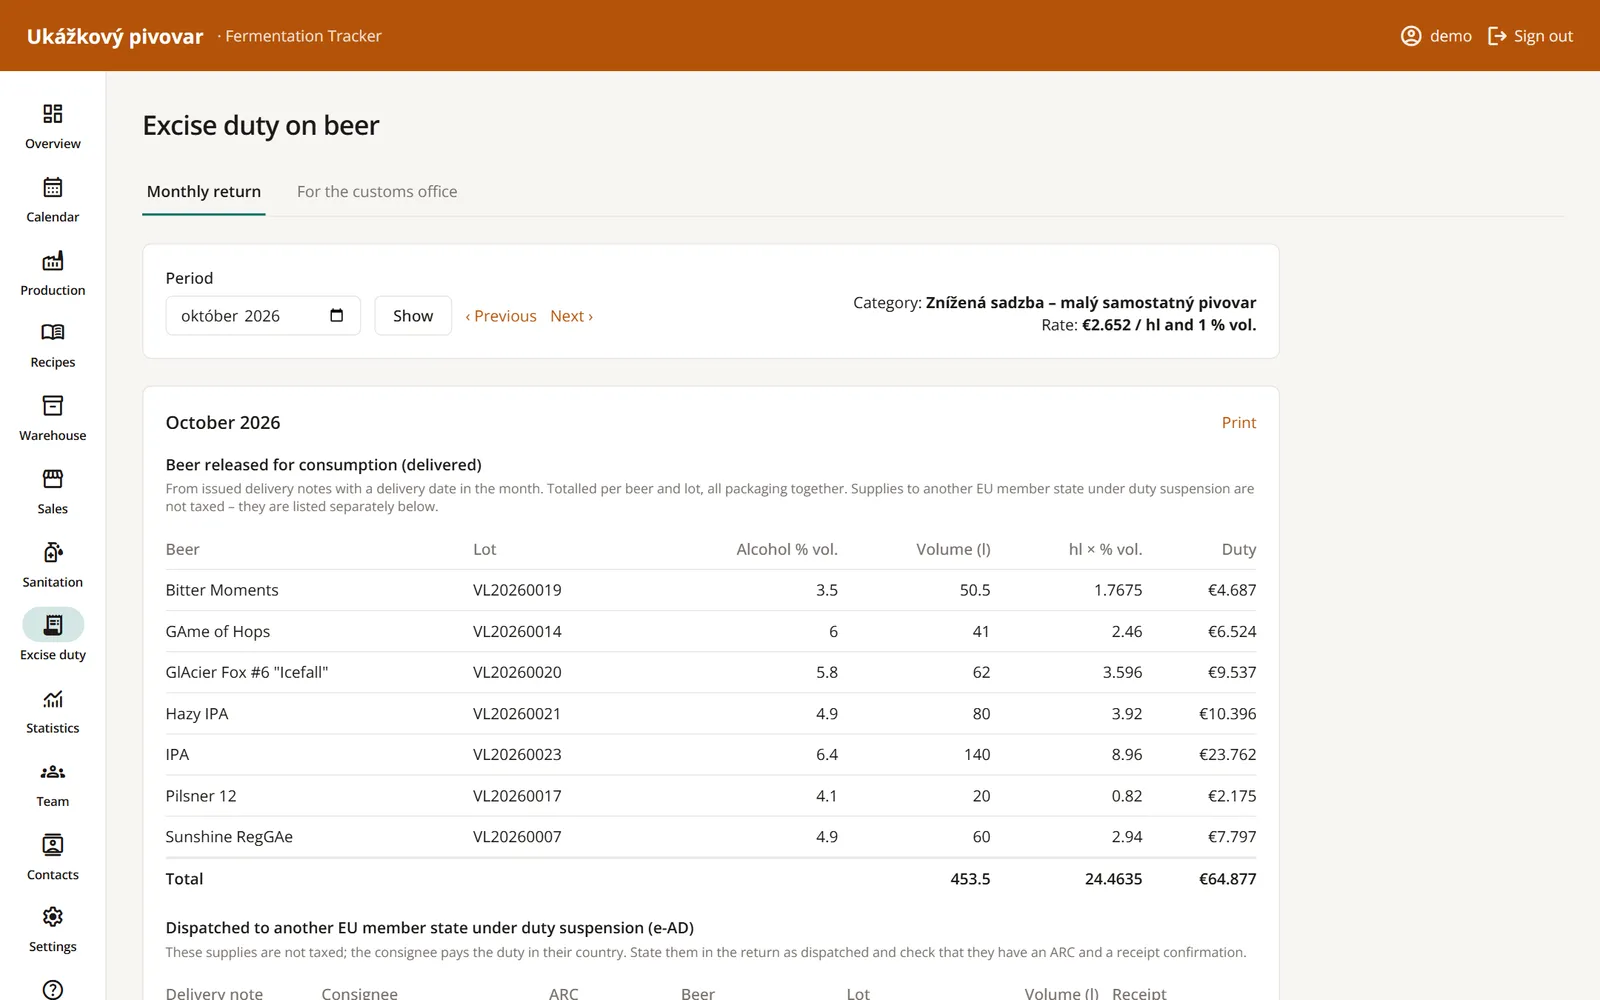Select the Excise duty receipt icon

click(x=53, y=625)
